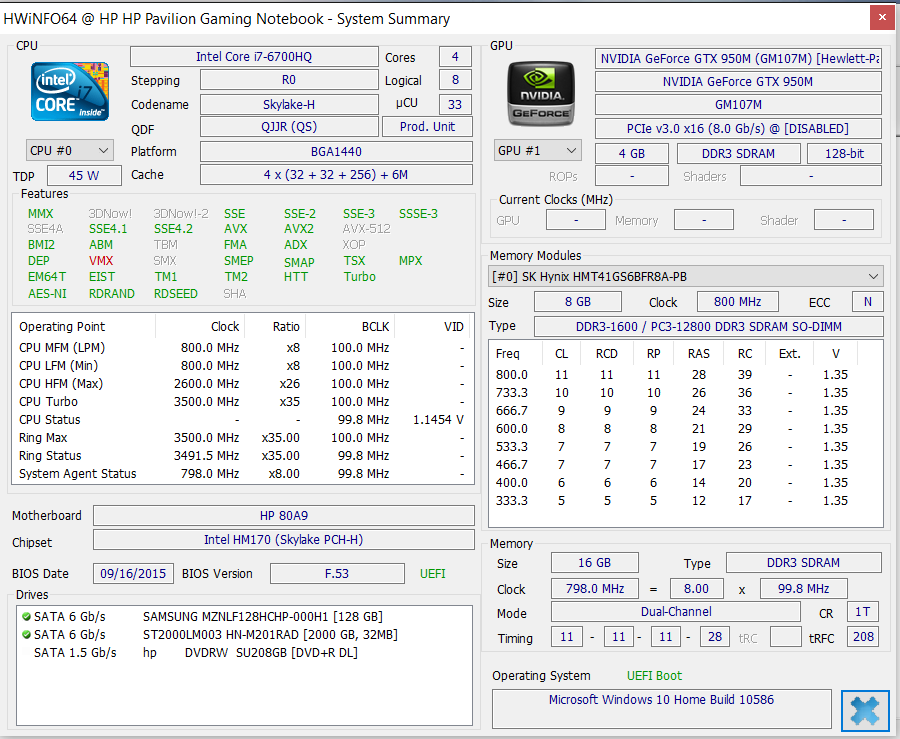This screenshot has width=900, height=739.
Task: Click the PCIe v3.0 x16 bus field
Action: (738, 129)
